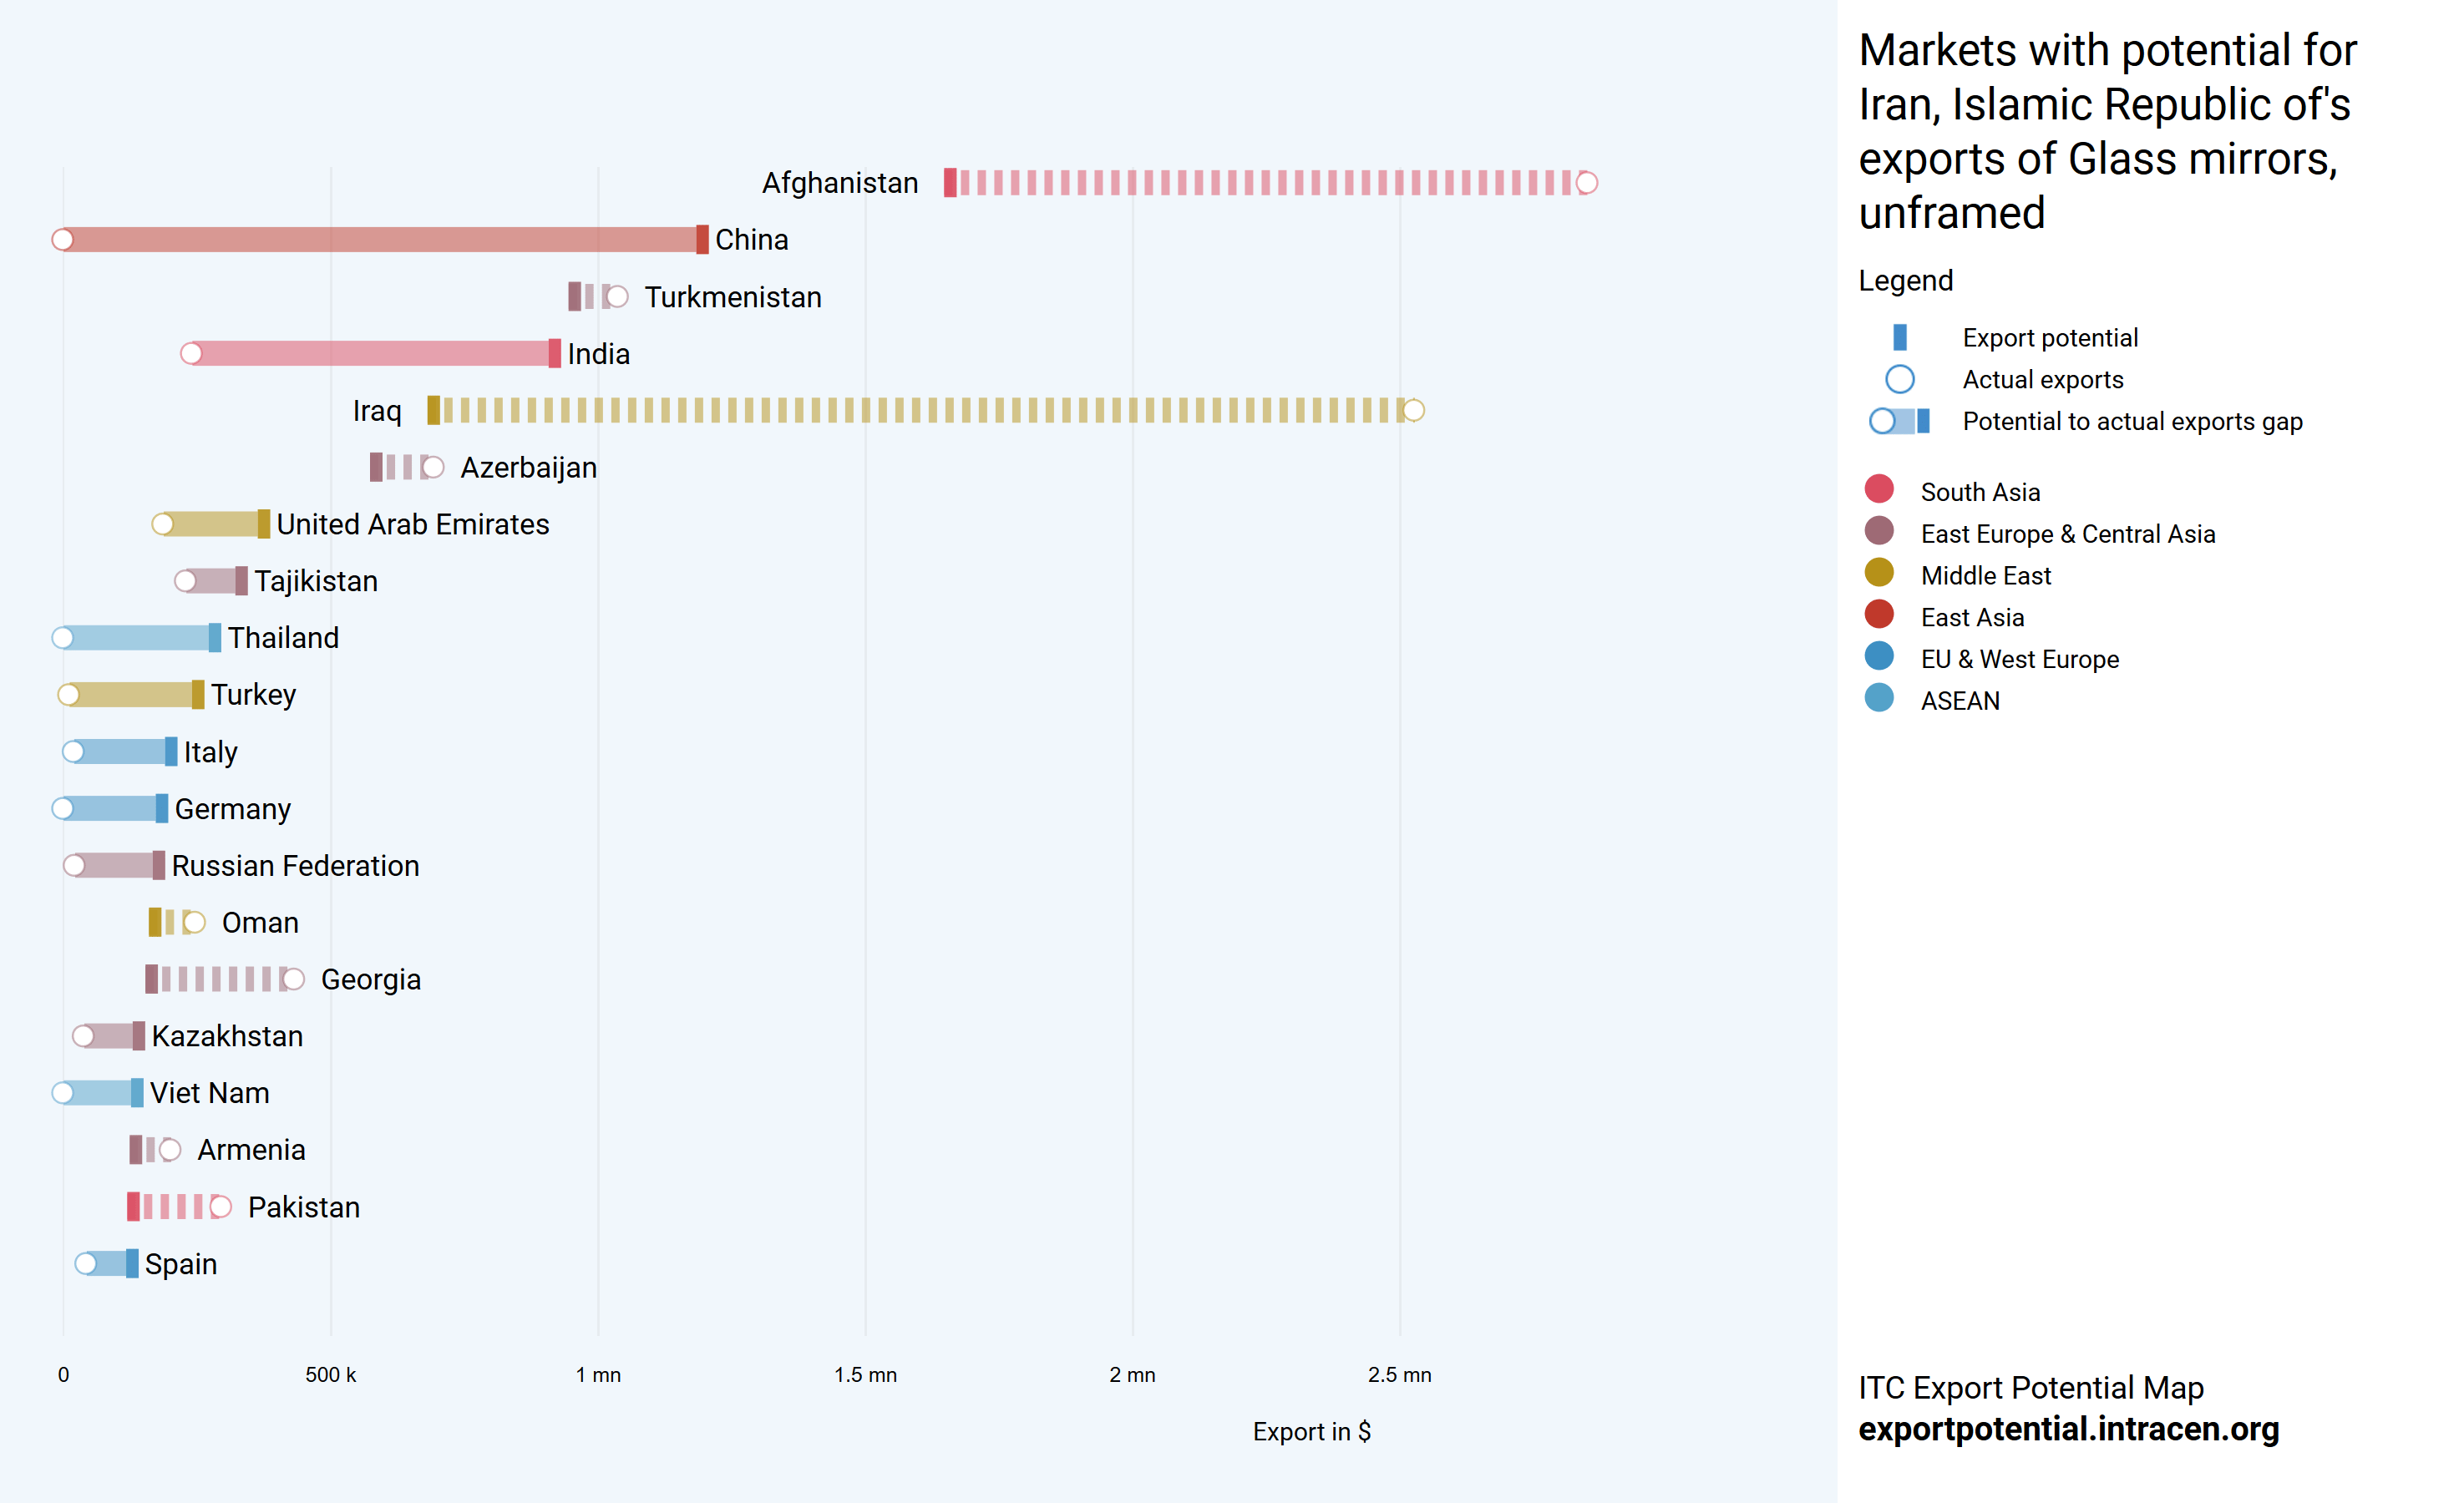Click Pakistan's actual exports circle marker
The height and width of the screenshot is (1503, 2464).
pyautogui.click(x=221, y=1207)
